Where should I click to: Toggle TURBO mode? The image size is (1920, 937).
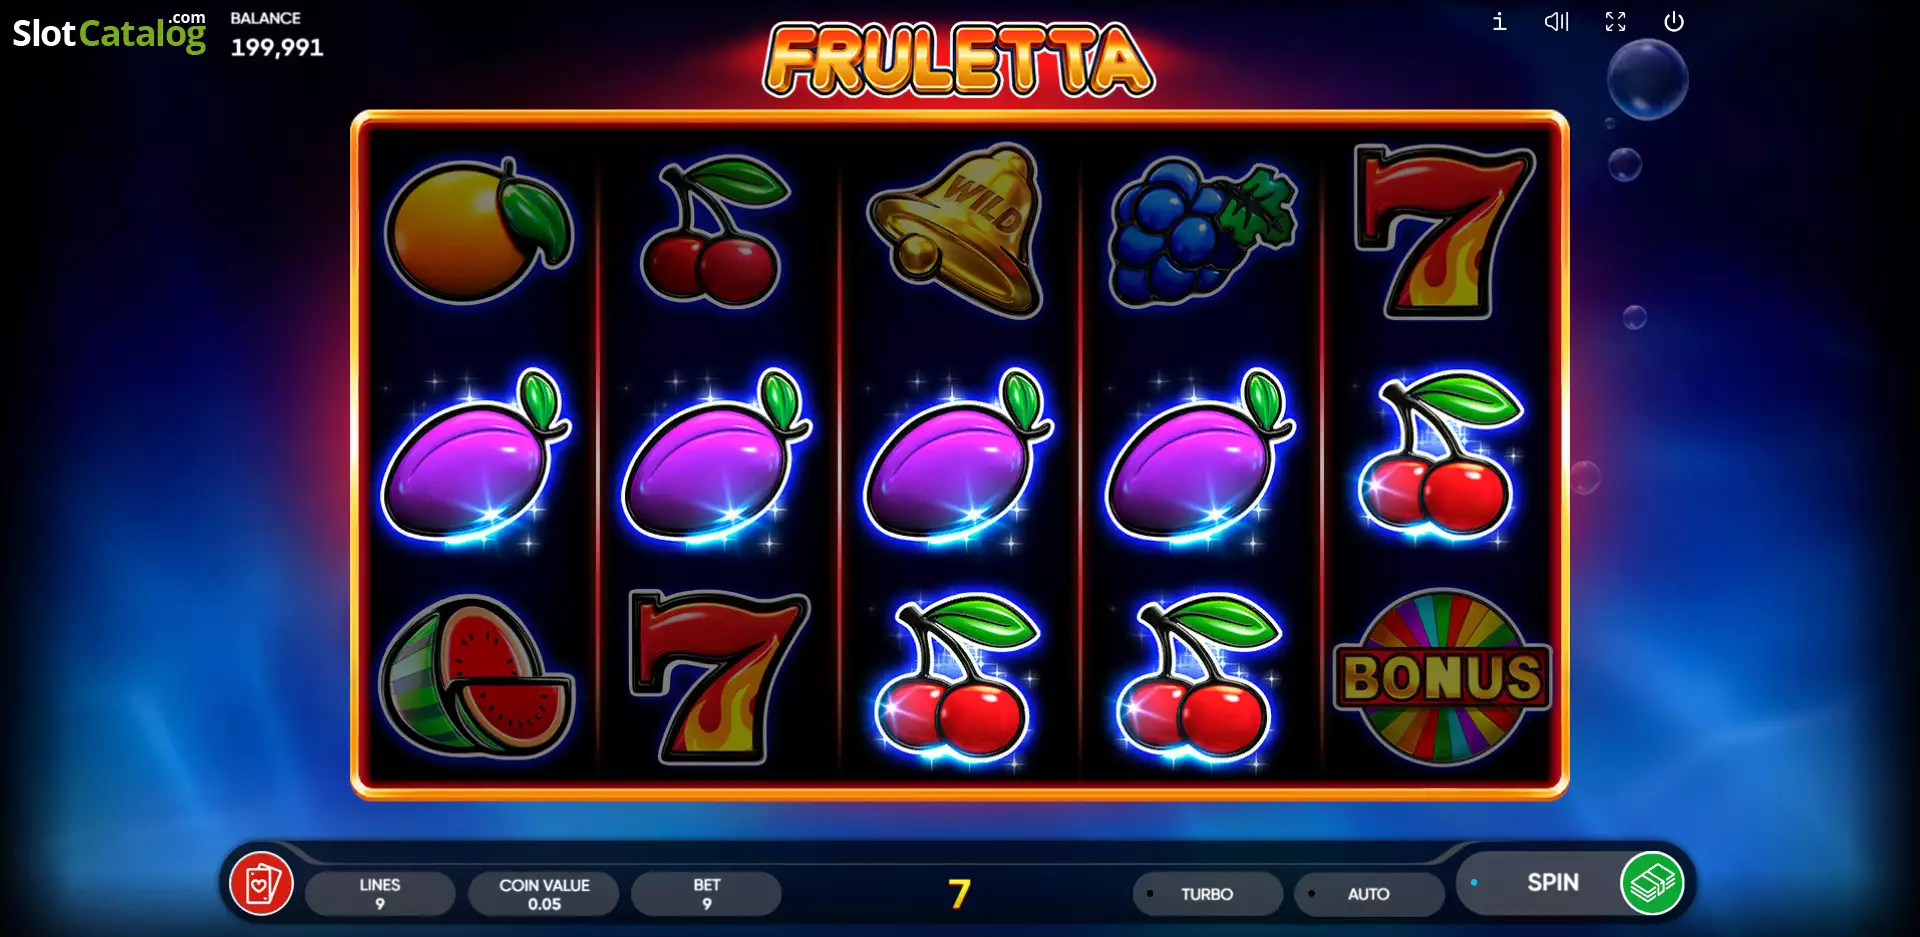click(1207, 894)
